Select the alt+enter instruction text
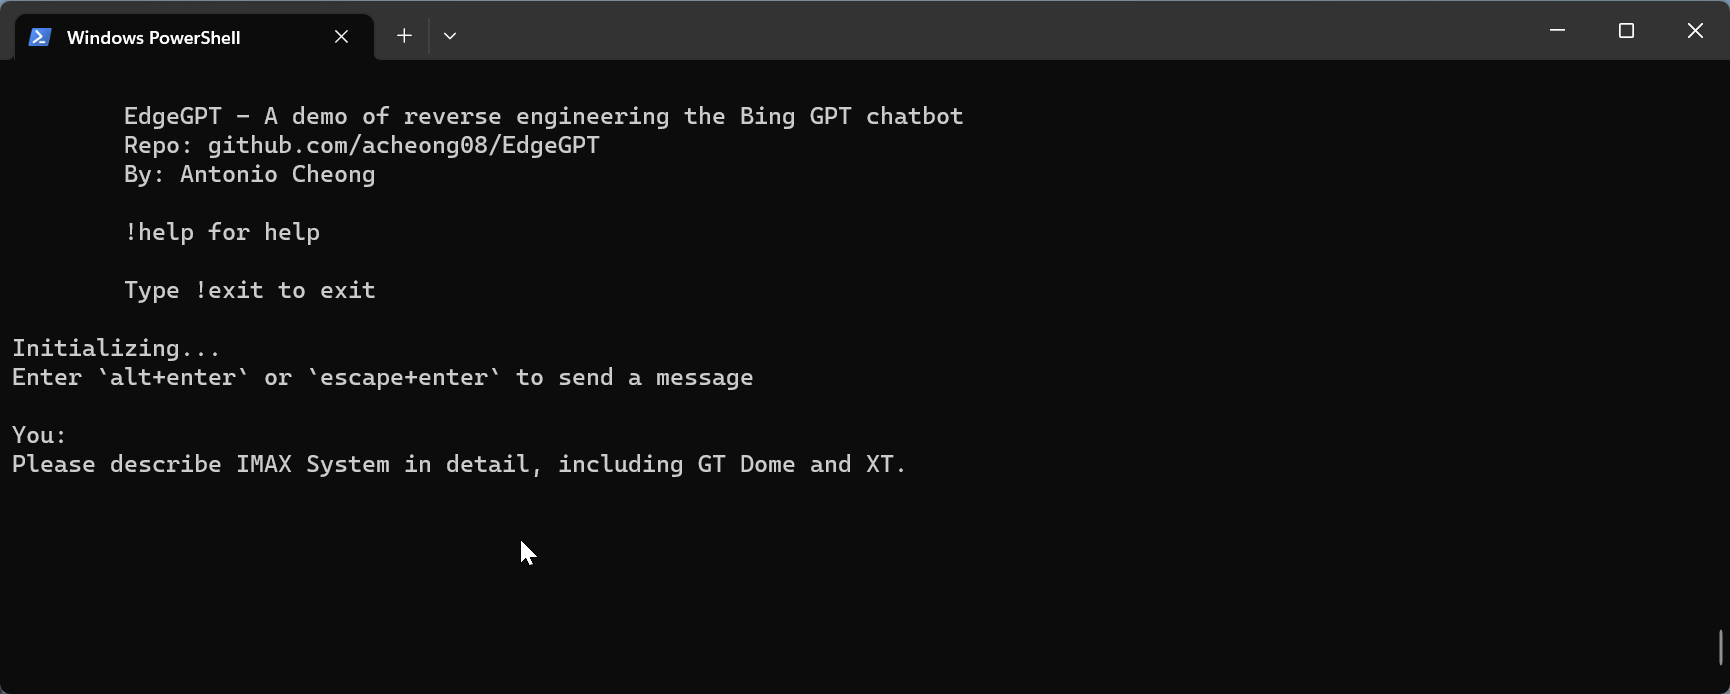The height and width of the screenshot is (694, 1730). (x=382, y=377)
